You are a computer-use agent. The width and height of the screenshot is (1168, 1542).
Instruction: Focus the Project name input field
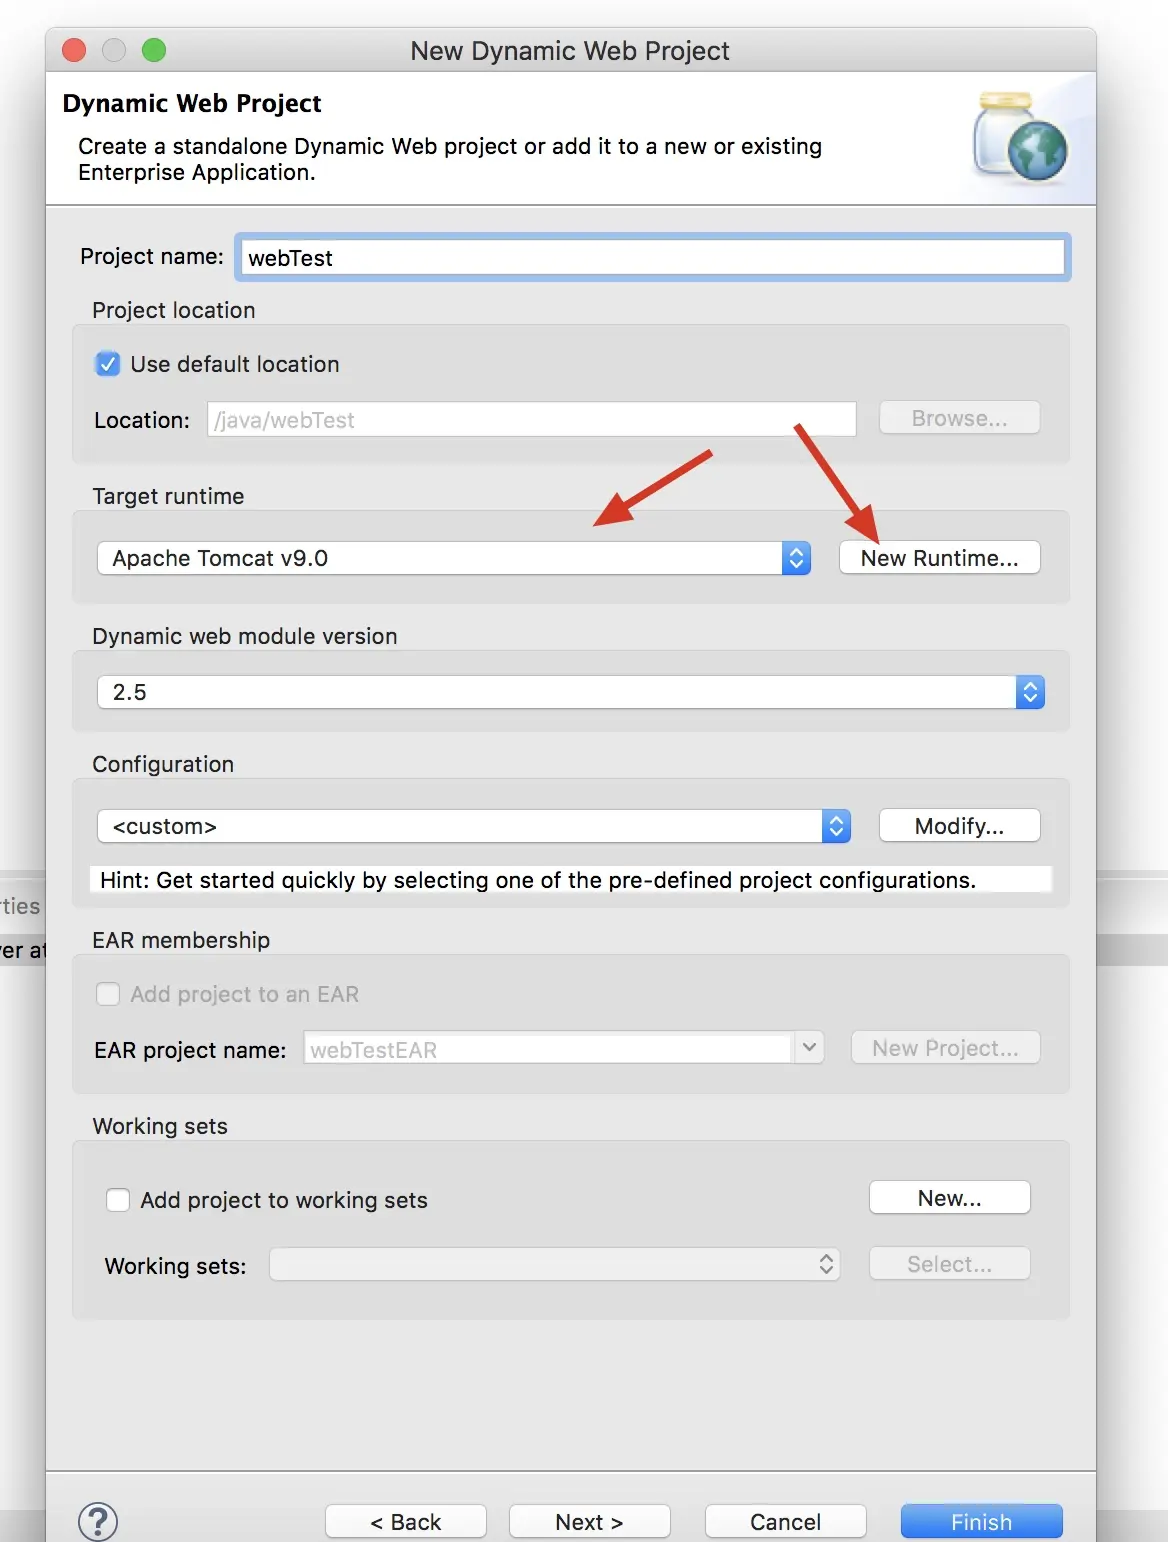pyautogui.click(x=653, y=257)
